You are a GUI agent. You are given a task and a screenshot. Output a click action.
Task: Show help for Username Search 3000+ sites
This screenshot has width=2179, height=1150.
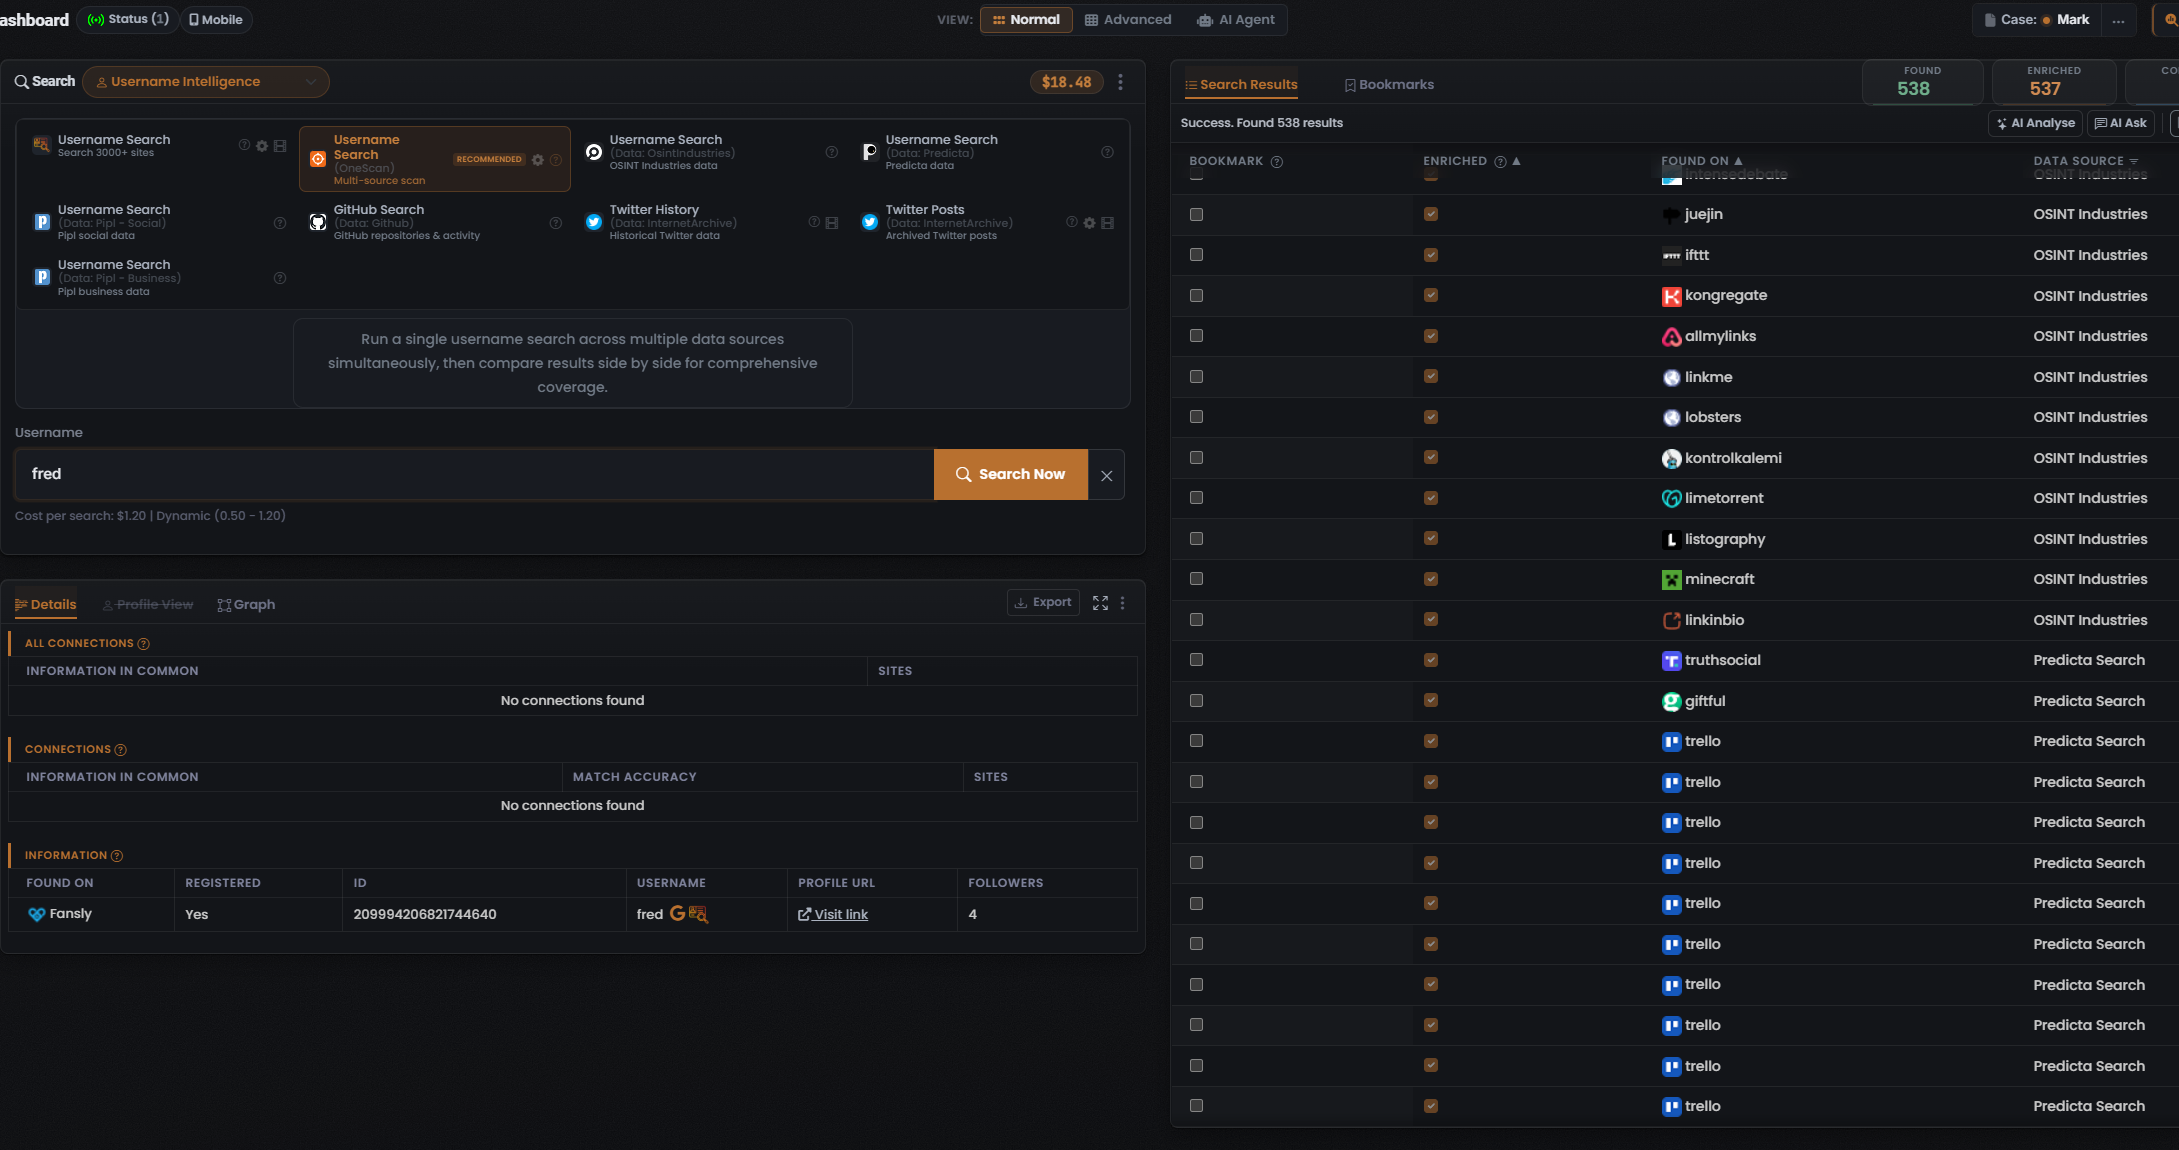point(244,146)
